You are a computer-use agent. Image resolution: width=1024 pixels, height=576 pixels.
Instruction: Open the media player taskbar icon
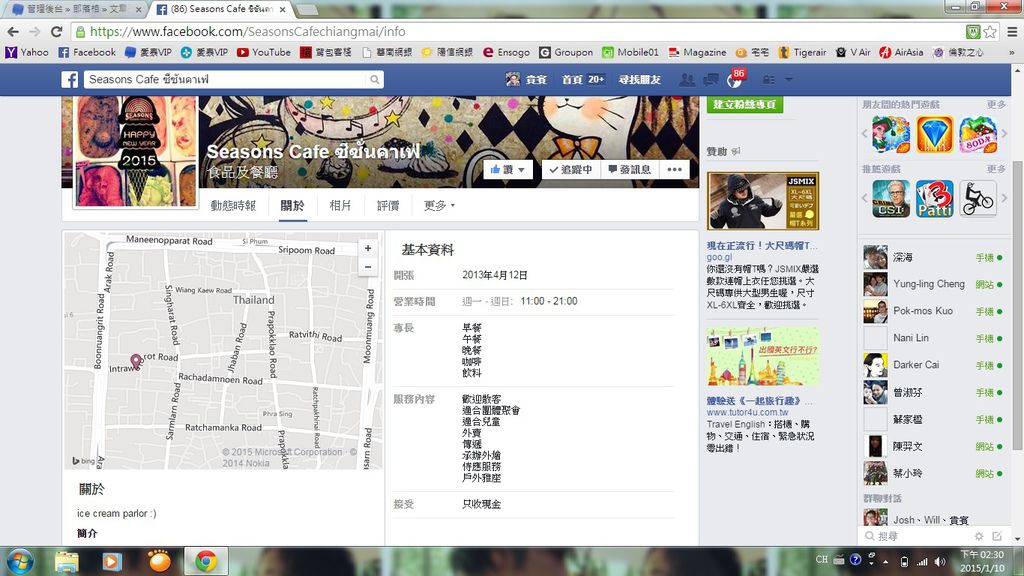click(x=111, y=562)
